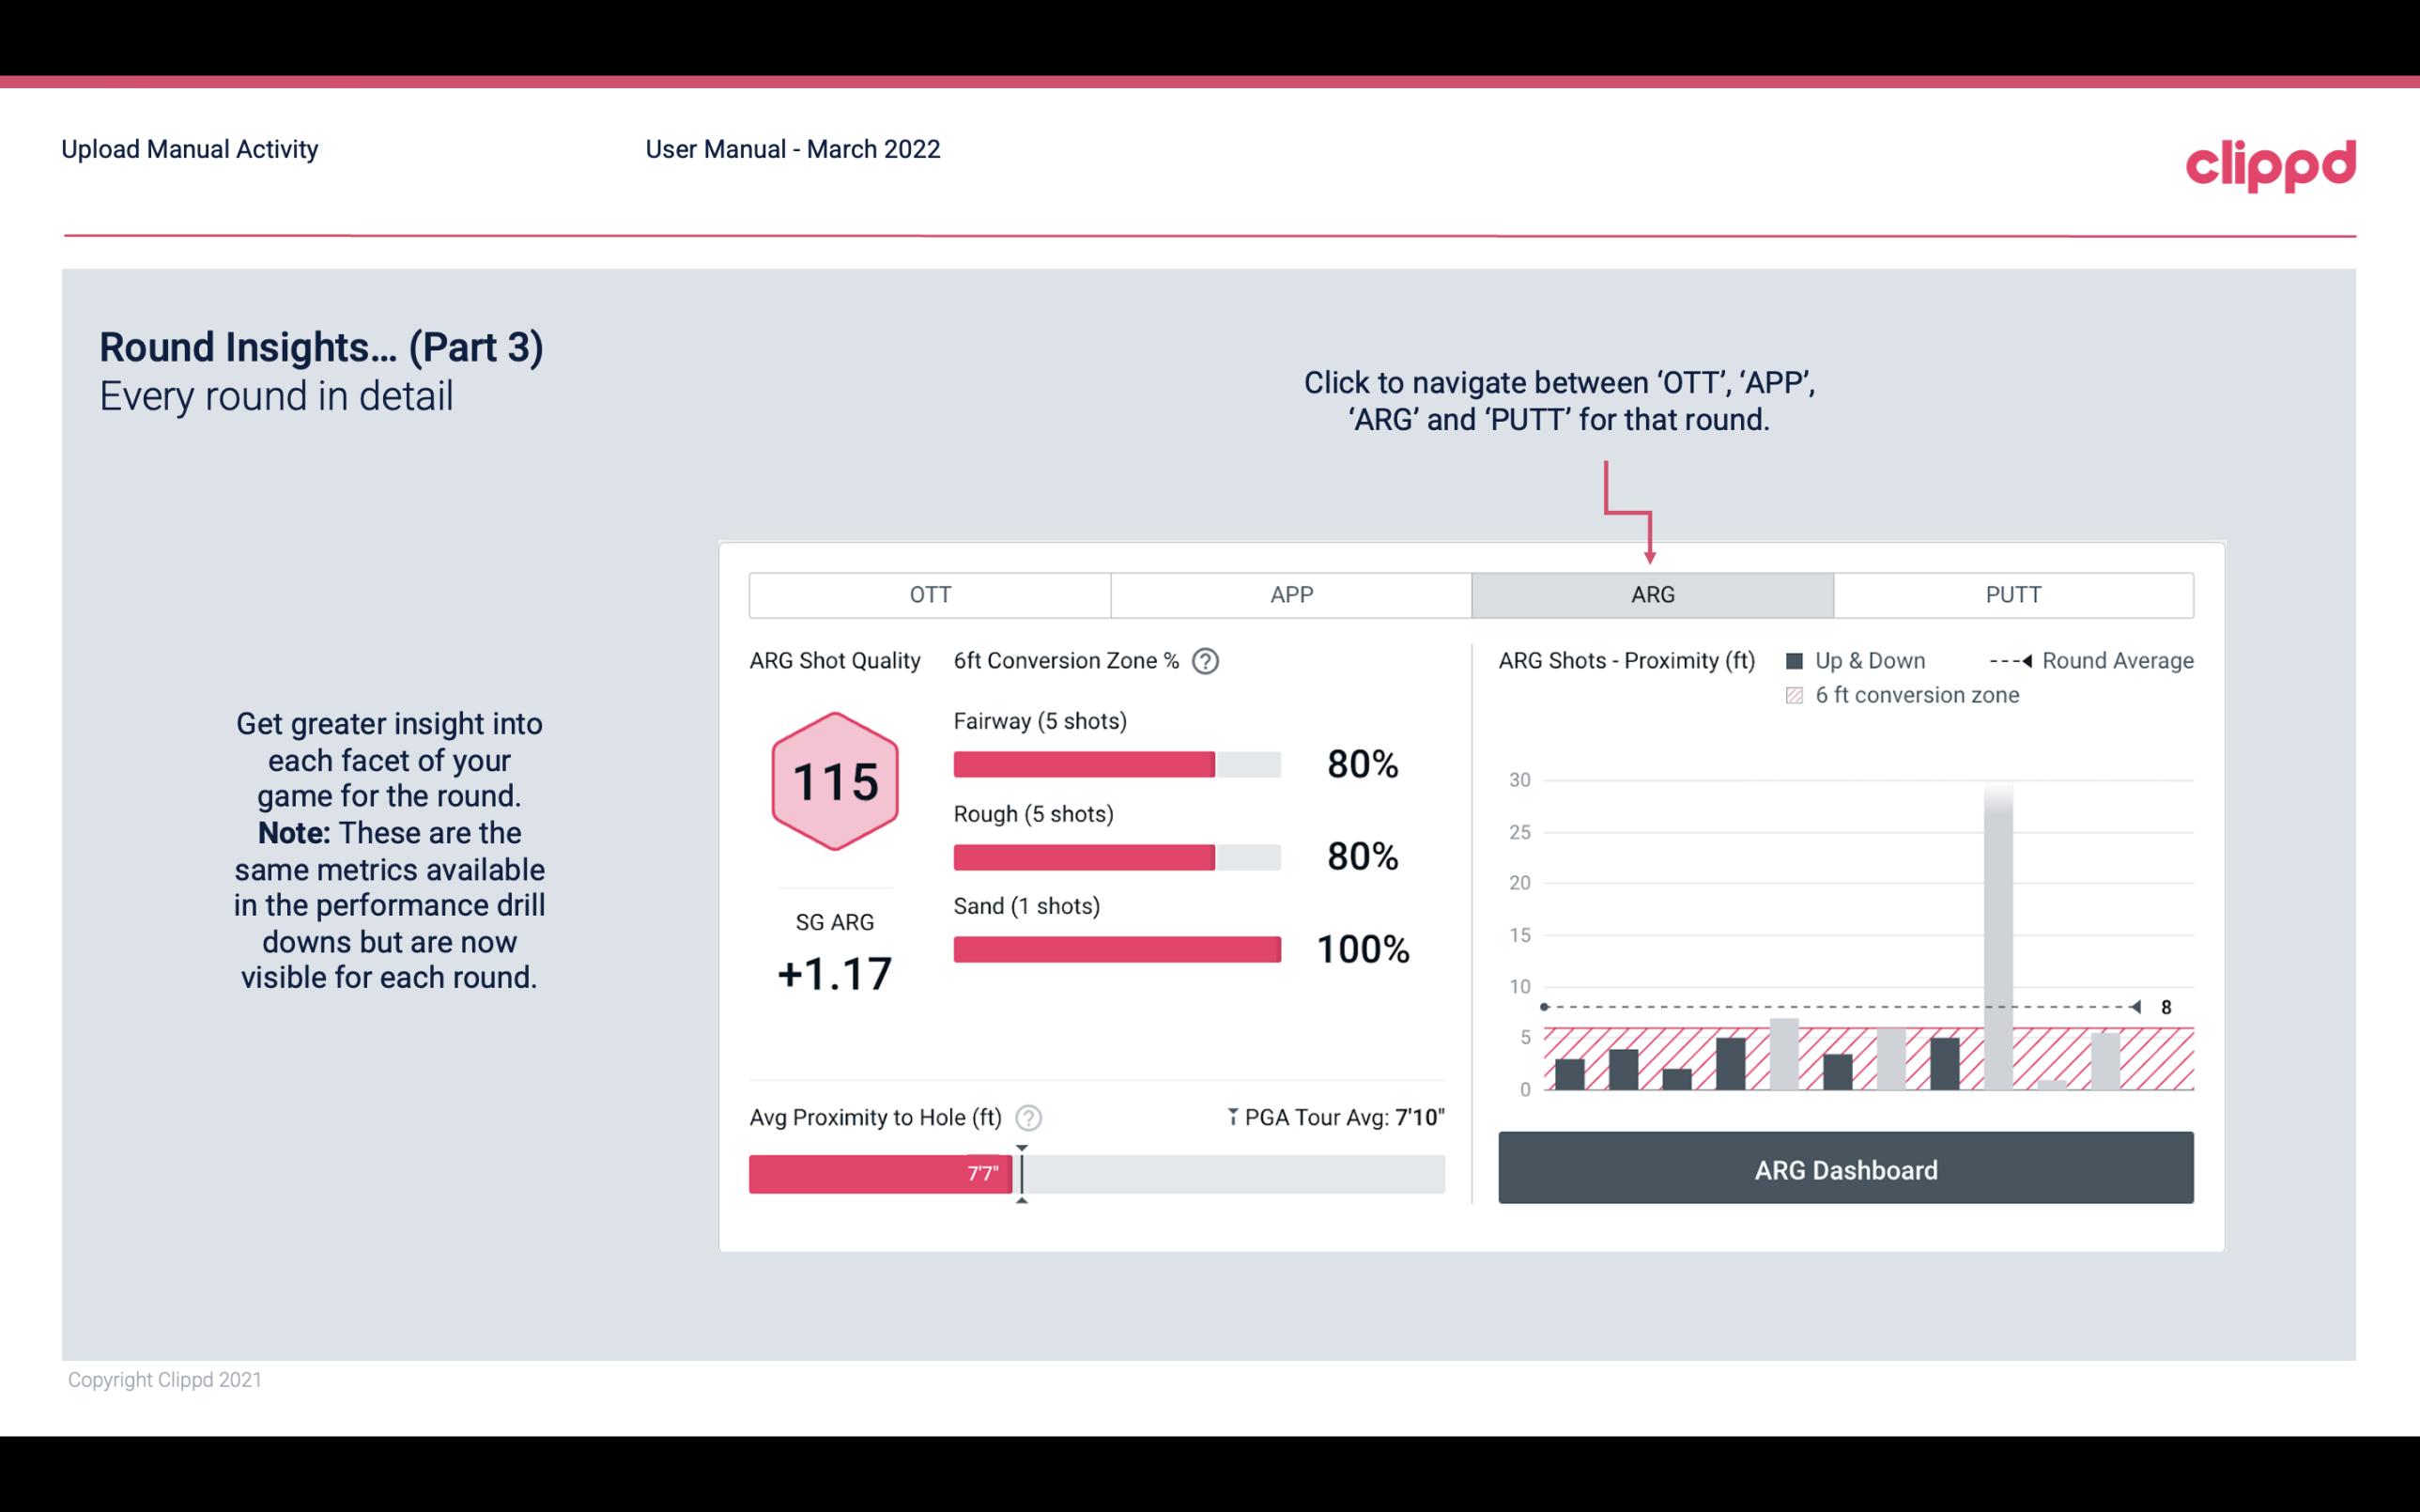Viewport: 2420px width, 1512px height.
Task: Click the ARG Dashboard button
Action: click(1847, 1169)
